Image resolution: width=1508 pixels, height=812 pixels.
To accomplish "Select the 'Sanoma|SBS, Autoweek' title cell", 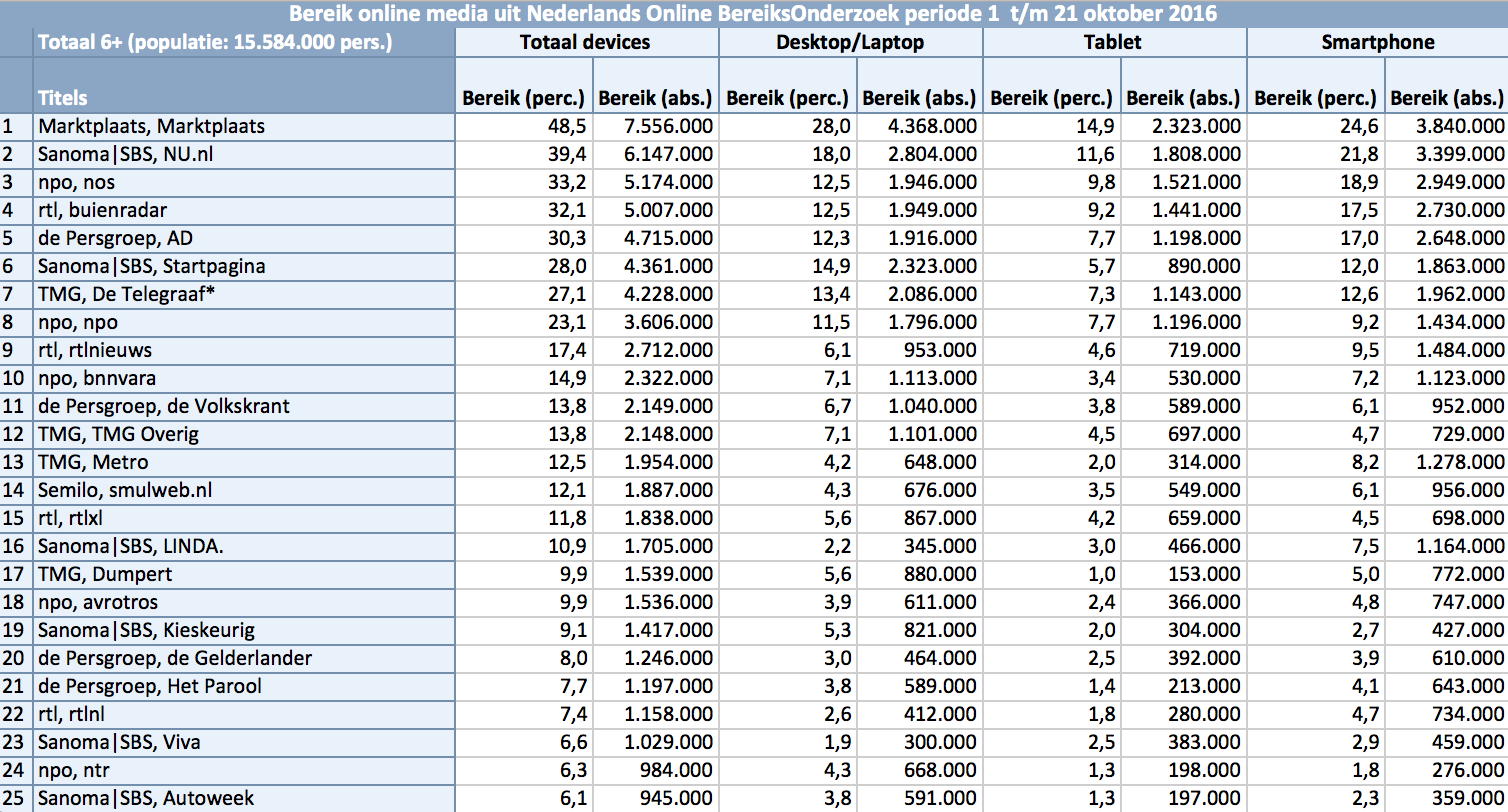I will coord(146,798).
